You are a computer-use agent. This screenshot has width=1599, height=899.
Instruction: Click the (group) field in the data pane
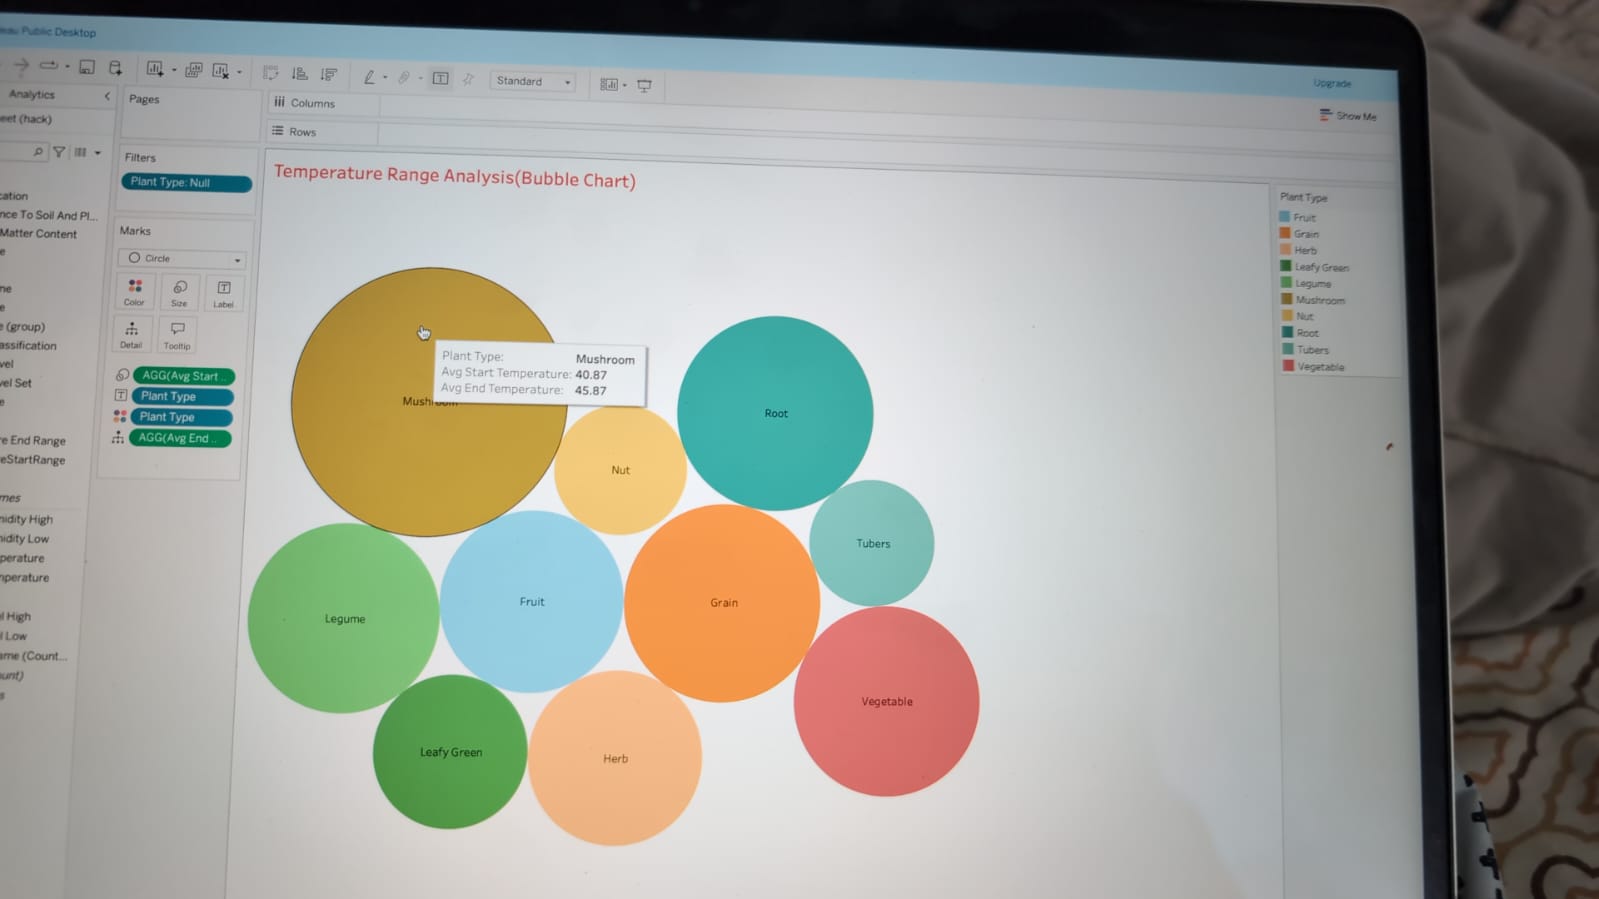coord(23,326)
